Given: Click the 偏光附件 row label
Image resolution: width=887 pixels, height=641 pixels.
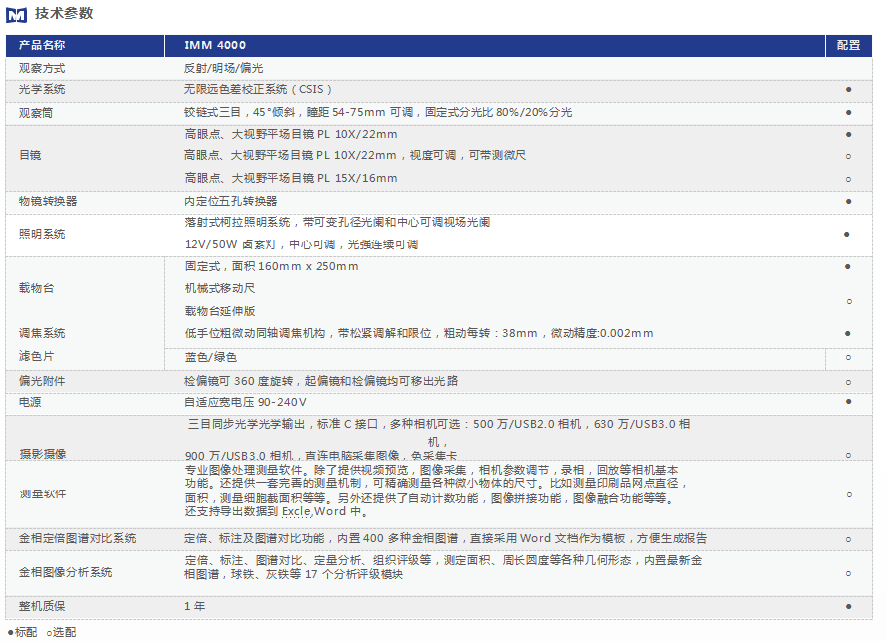Looking at the screenshot, I should pos(42,381).
